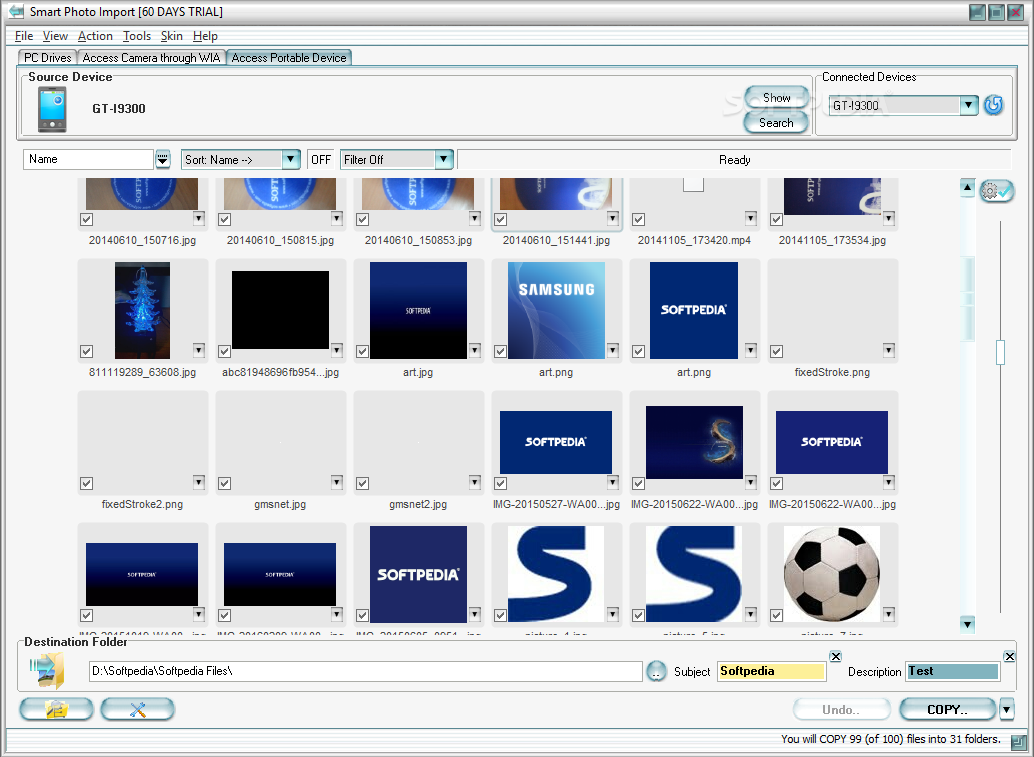The height and width of the screenshot is (757, 1034).
Task: Open the View menu
Action: coord(55,36)
